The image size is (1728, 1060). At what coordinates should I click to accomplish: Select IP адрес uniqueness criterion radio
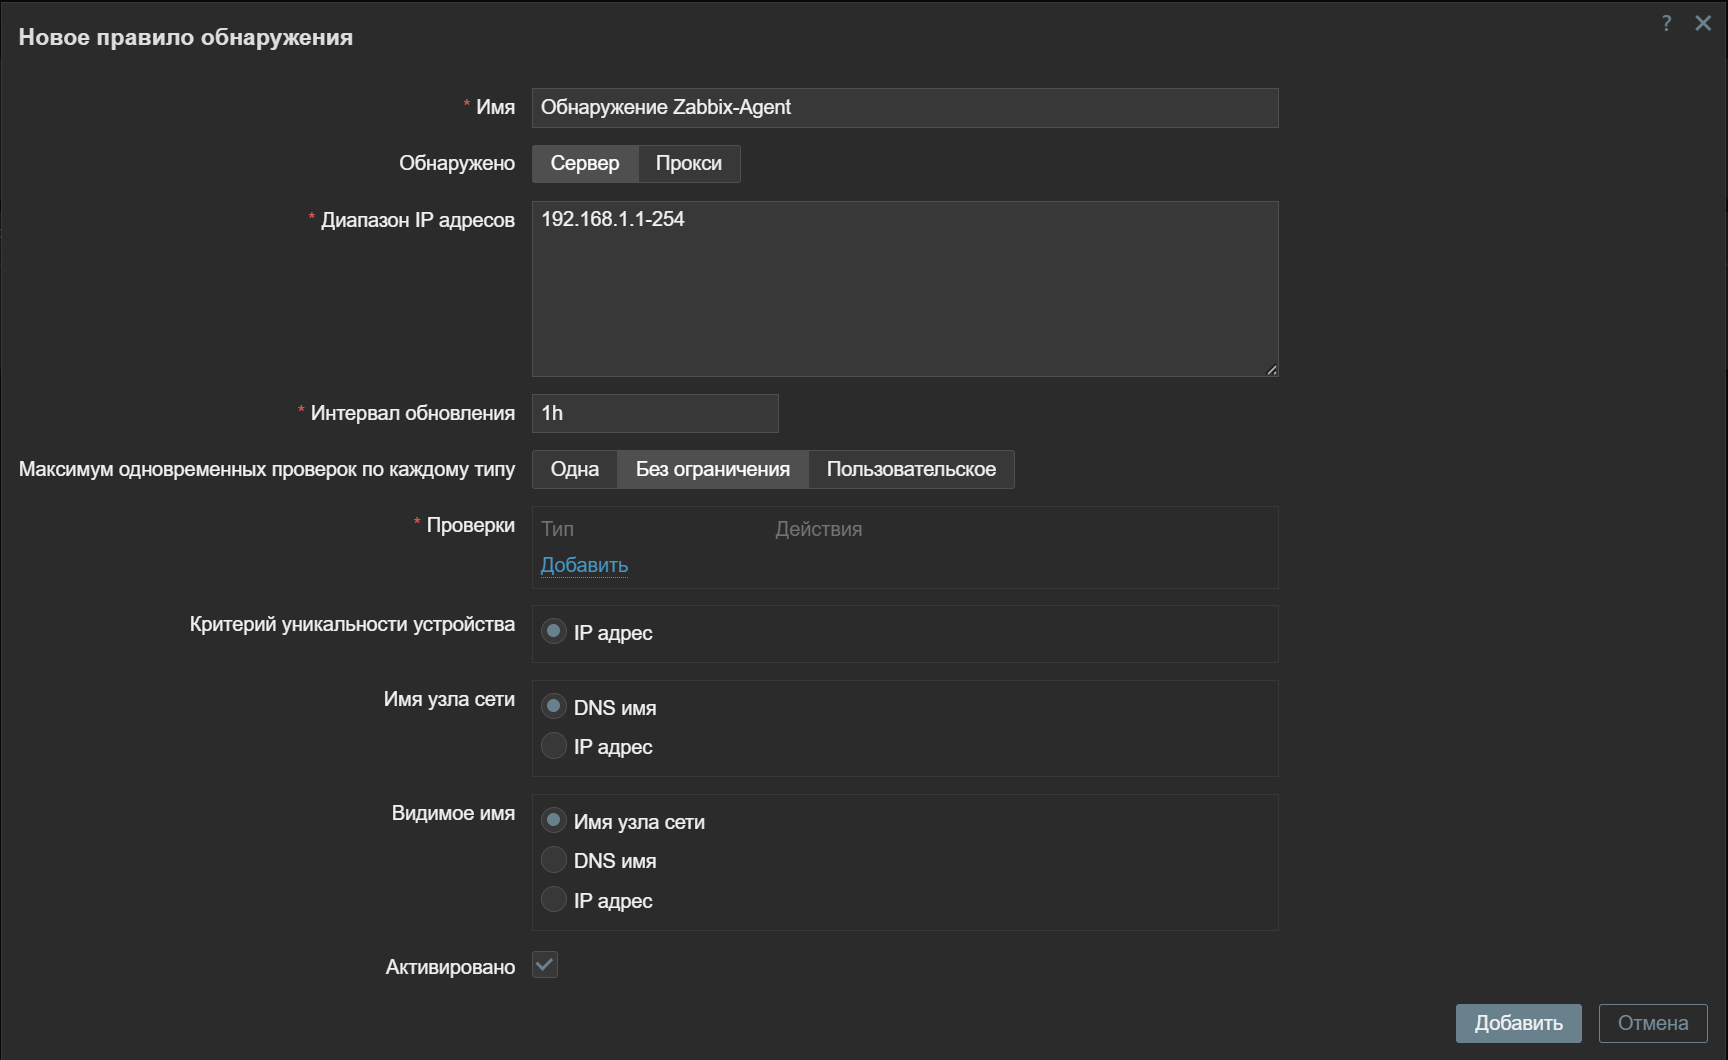pyautogui.click(x=554, y=632)
